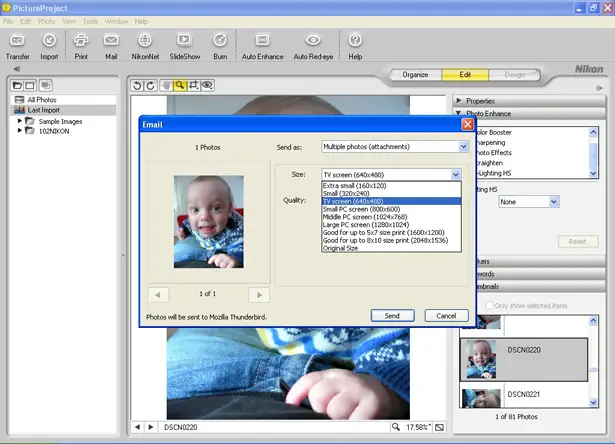Select 'Good for up to 5x7 size print' option
The height and width of the screenshot is (444, 615).
[391, 233]
